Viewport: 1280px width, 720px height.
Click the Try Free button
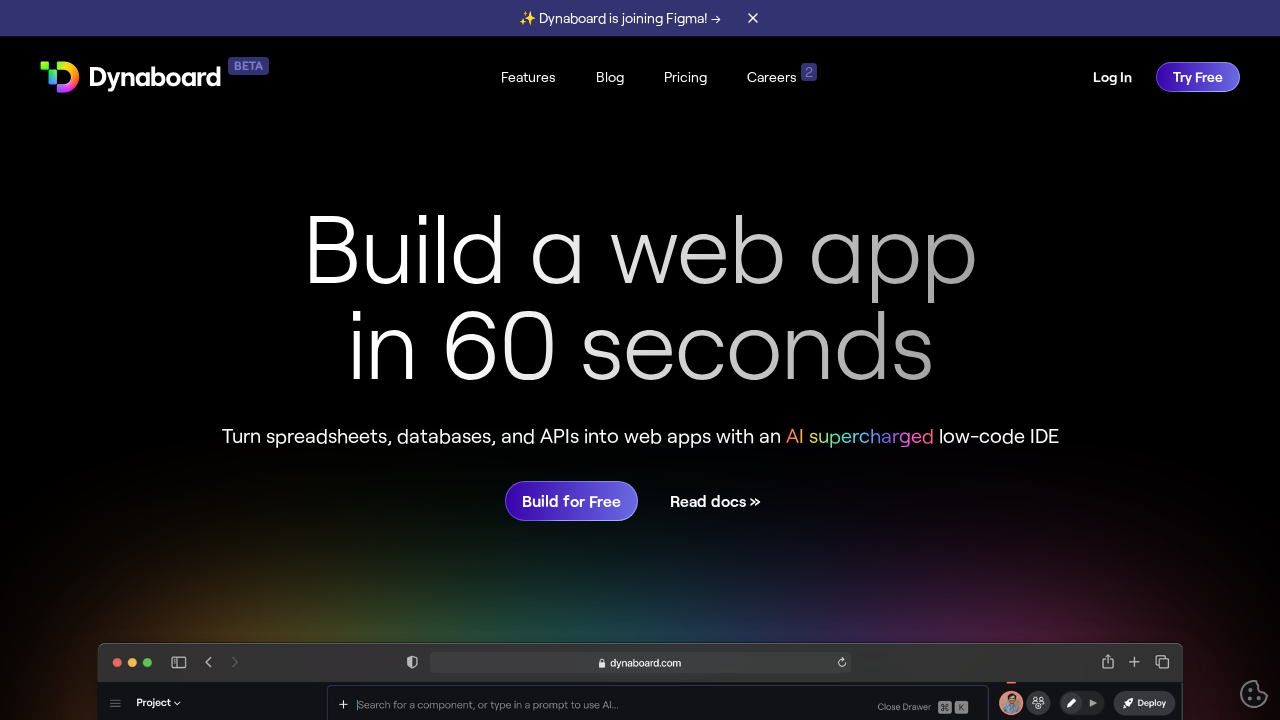(1197, 77)
